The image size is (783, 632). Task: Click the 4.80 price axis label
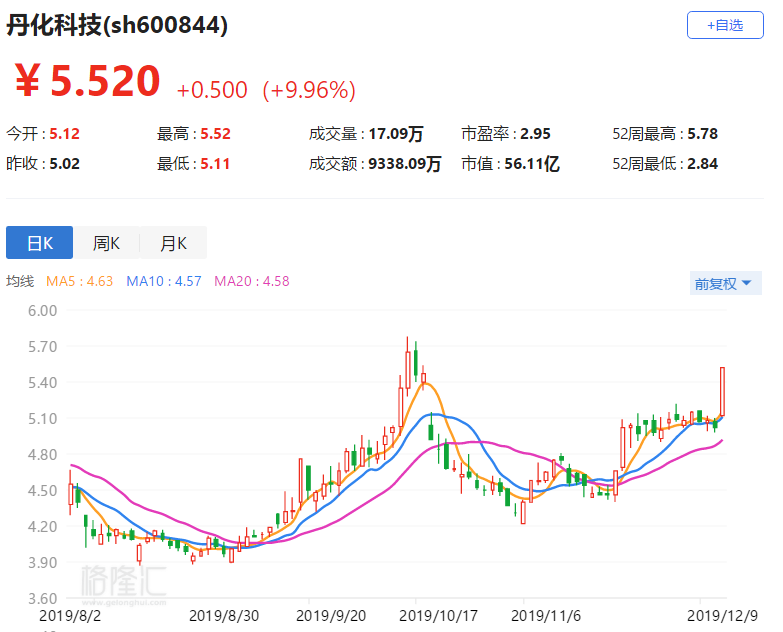click(x=42, y=454)
